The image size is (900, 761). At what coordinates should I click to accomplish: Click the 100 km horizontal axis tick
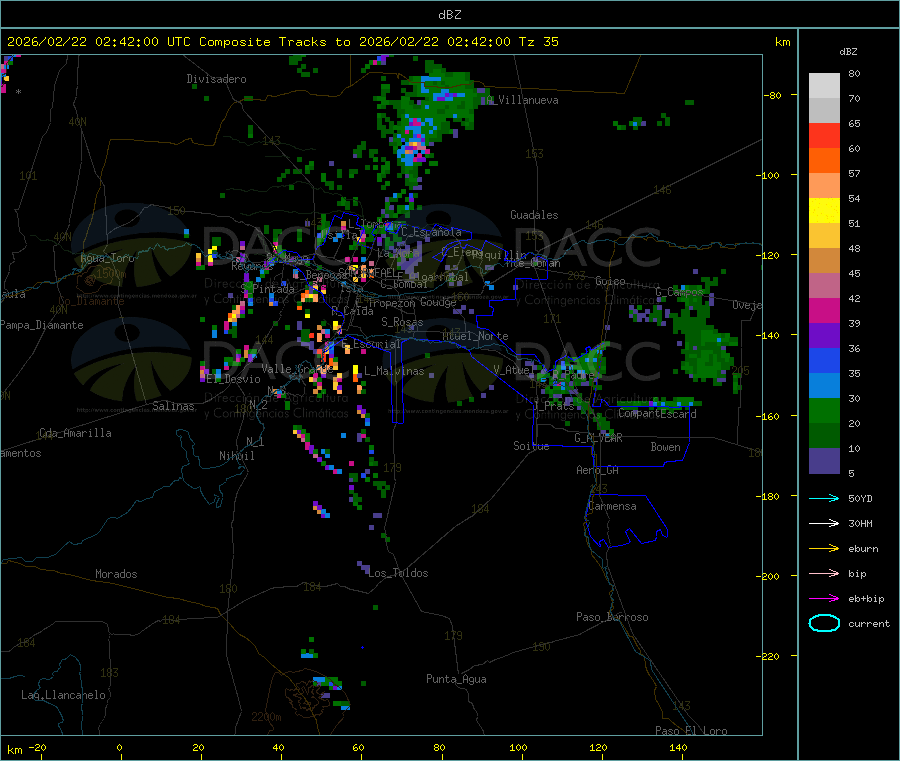518,747
